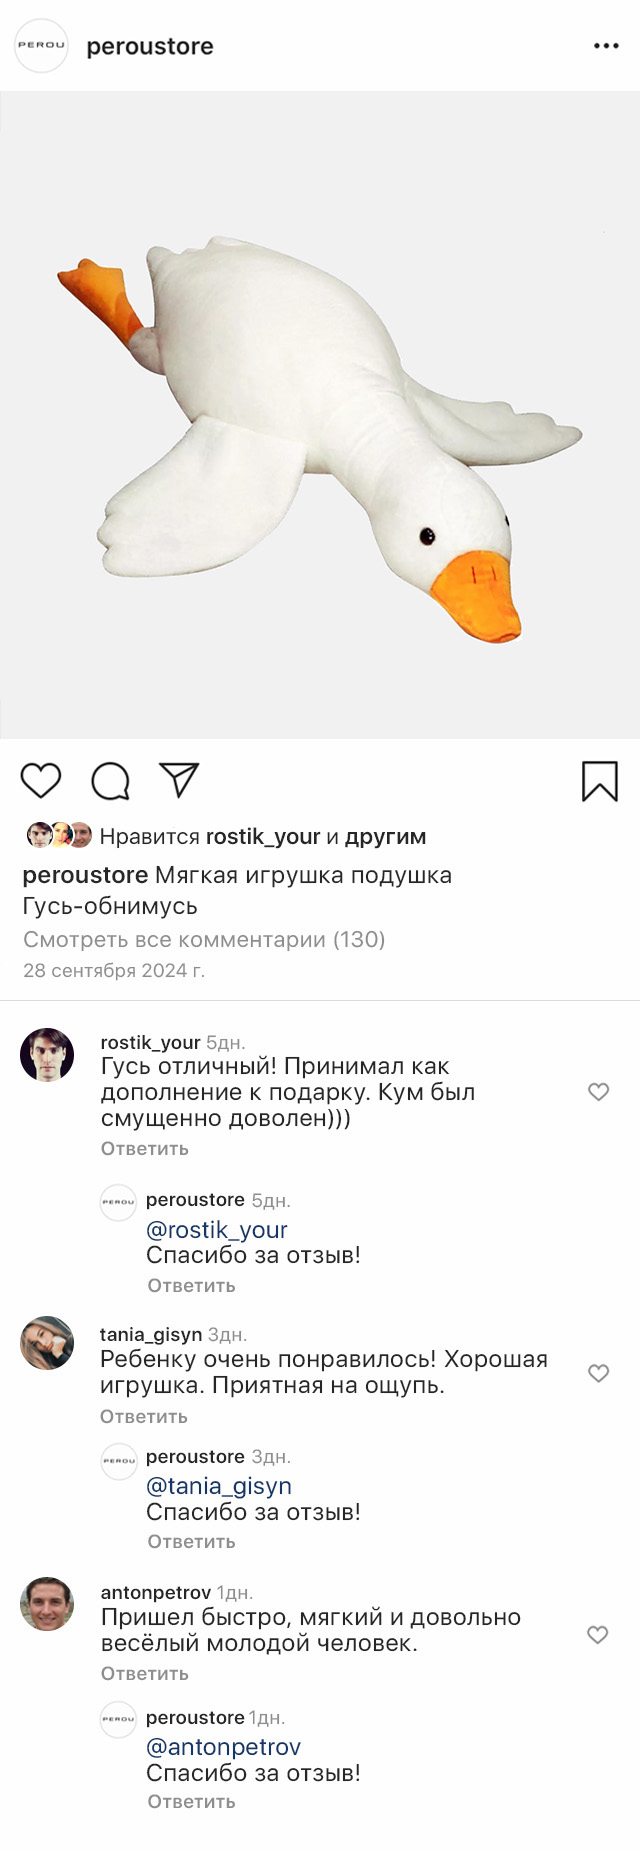
Task: Open peroustore username in header
Action: point(150,46)
